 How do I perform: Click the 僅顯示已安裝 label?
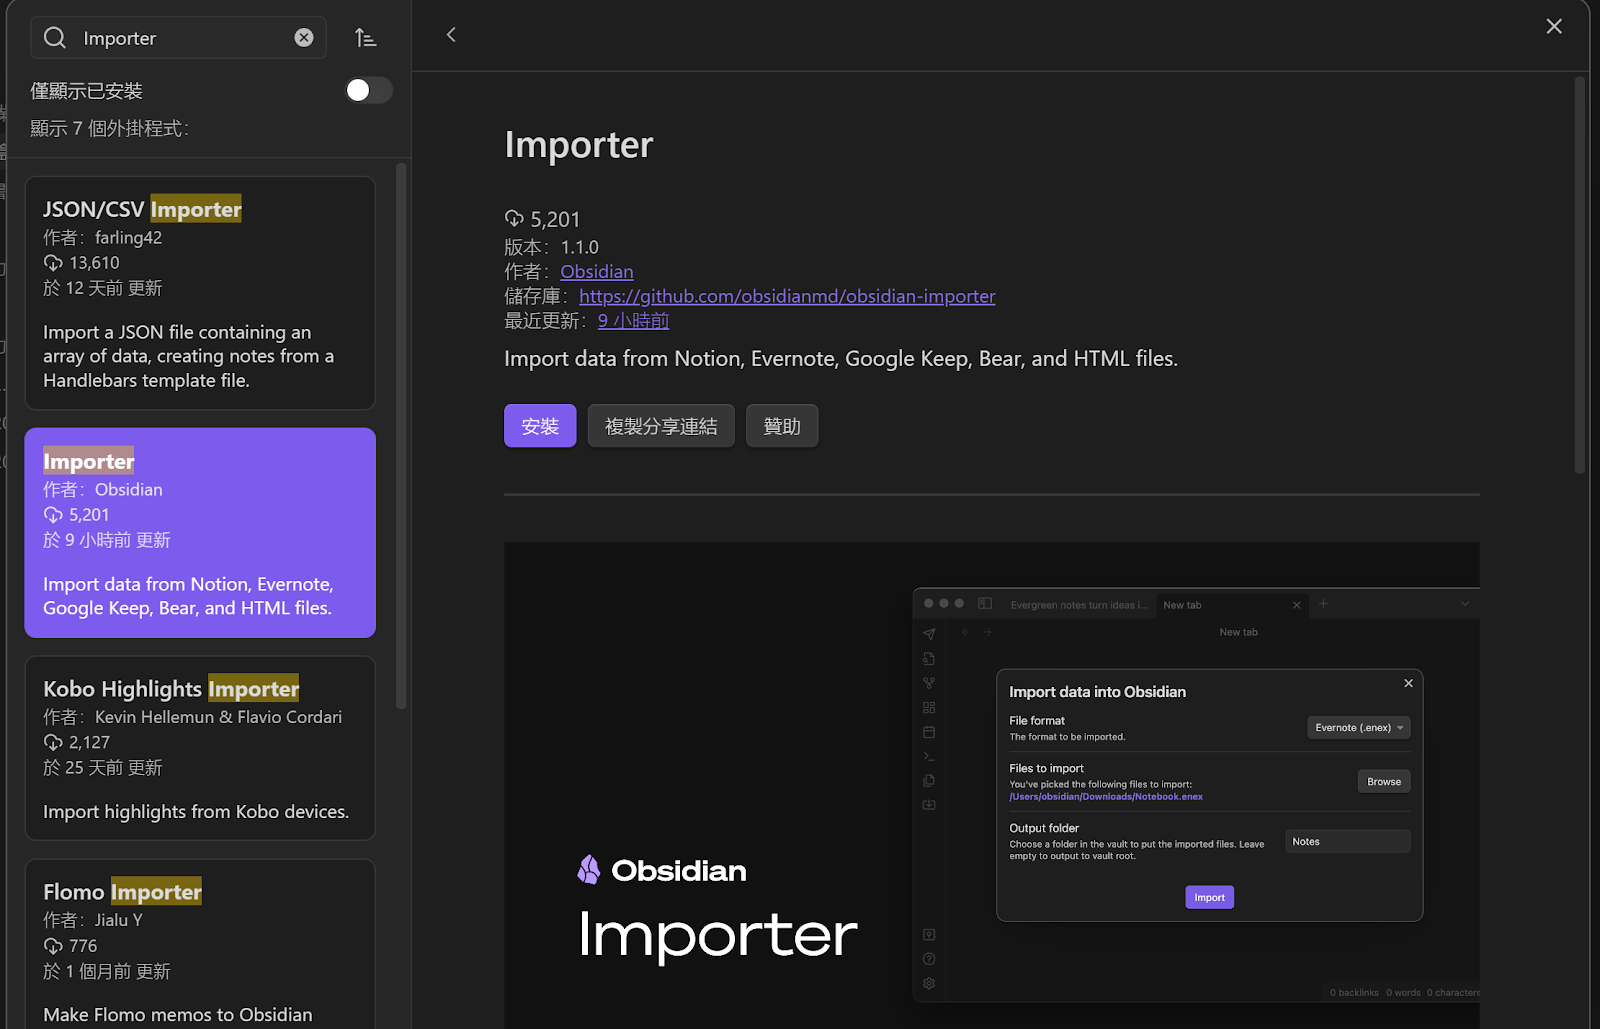pos(86,91)
